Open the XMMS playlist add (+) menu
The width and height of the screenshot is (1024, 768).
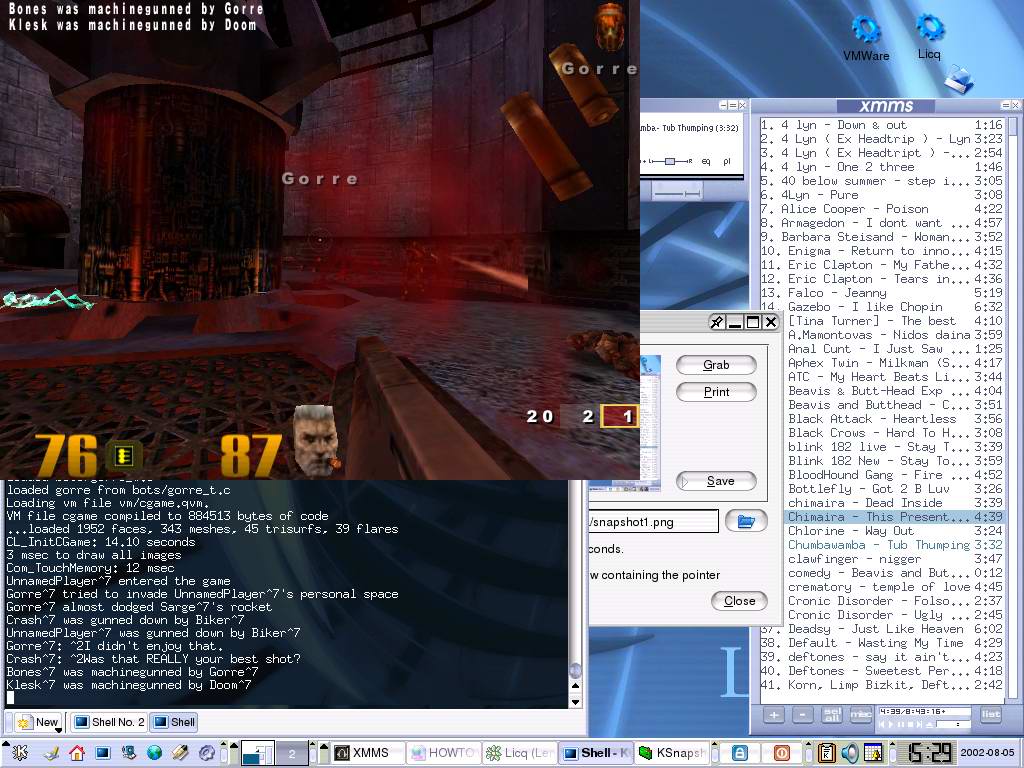(774, 715)
